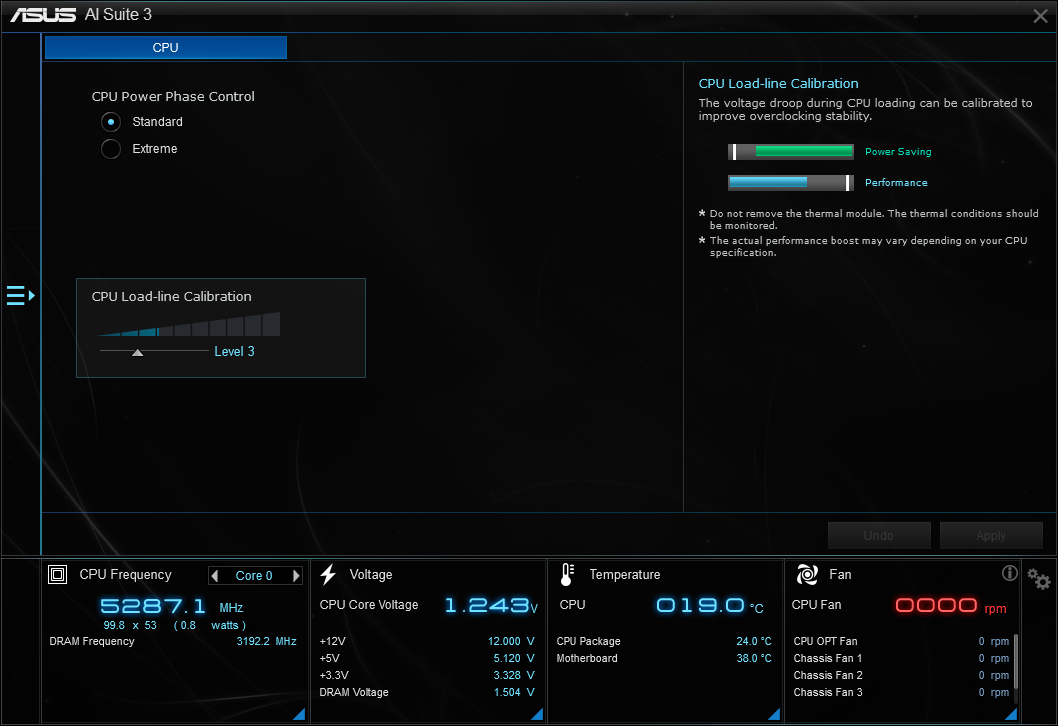Click the 99.8 x 53 multiplier text

click(130, 625)
